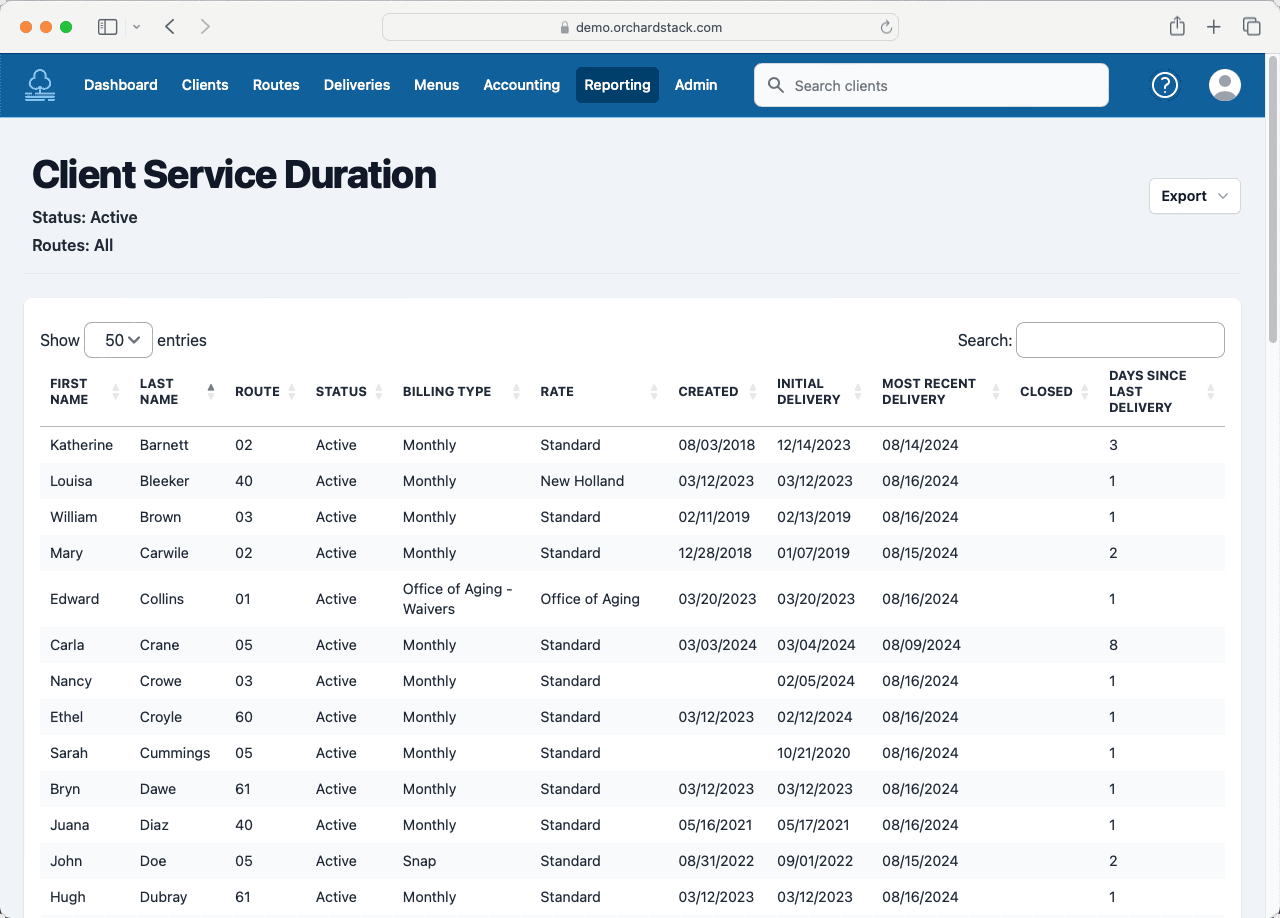The width and height of the screenshot is (1280, 918).
Task: Expand the chevron next to sidebar button
Action: [x=137, y=27]
